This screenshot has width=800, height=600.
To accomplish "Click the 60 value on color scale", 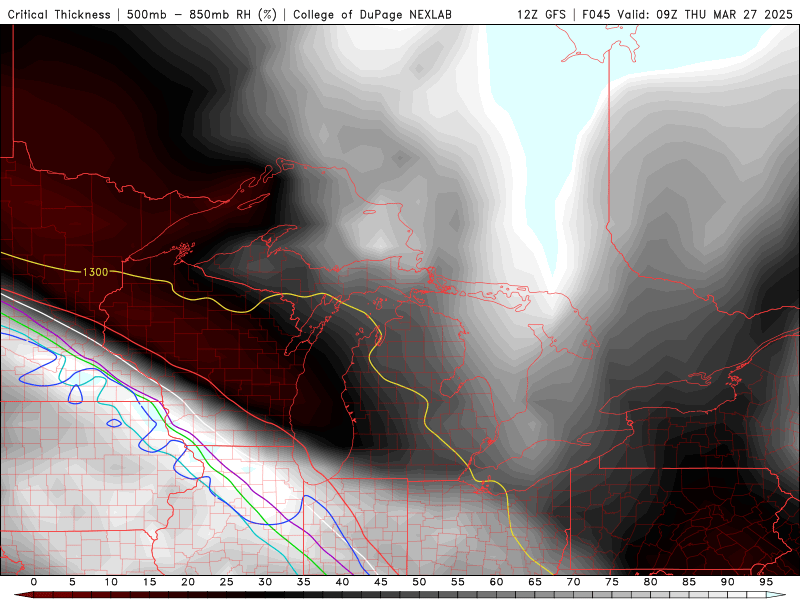I will pos(496,582).
